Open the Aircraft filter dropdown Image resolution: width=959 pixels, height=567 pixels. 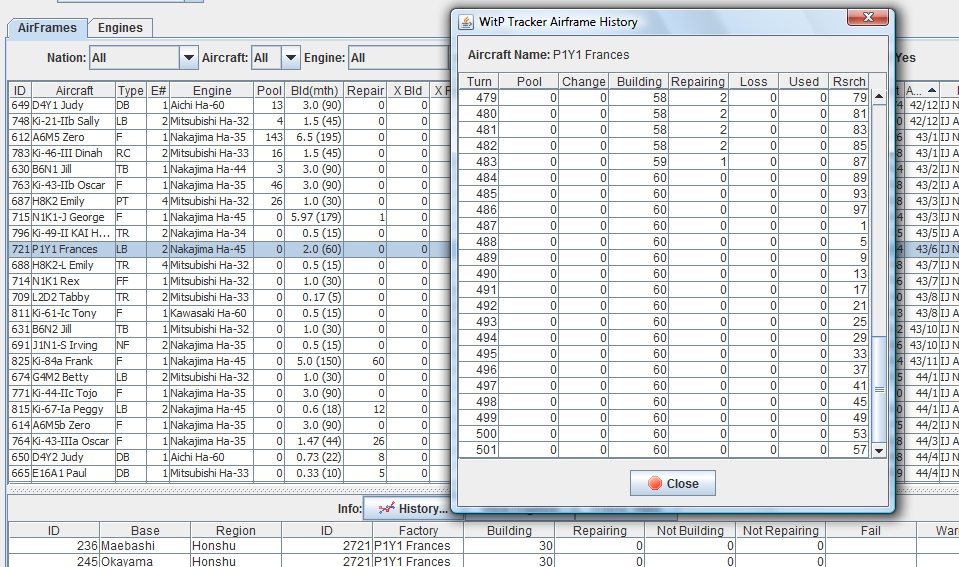[291, 58]
